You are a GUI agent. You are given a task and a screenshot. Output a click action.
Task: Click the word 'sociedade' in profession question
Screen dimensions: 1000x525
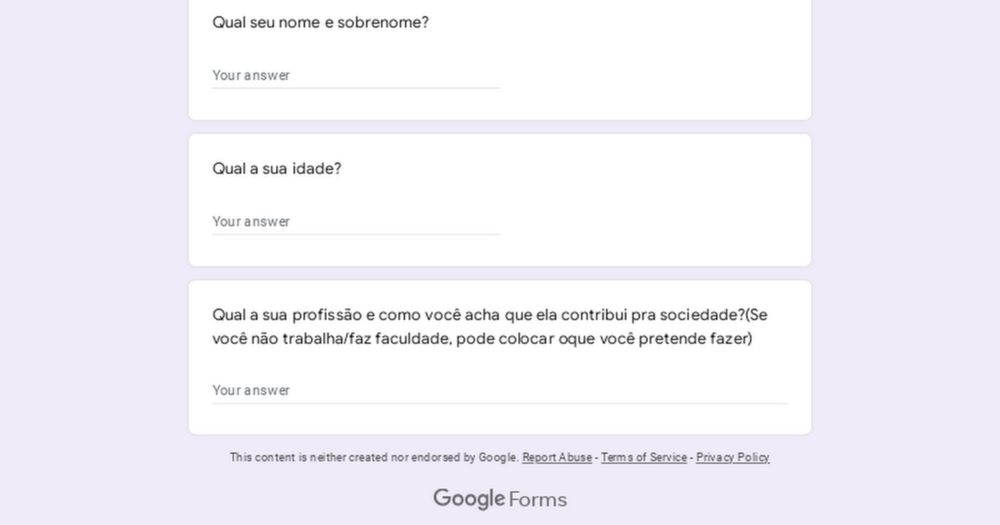tap(700, 315)
